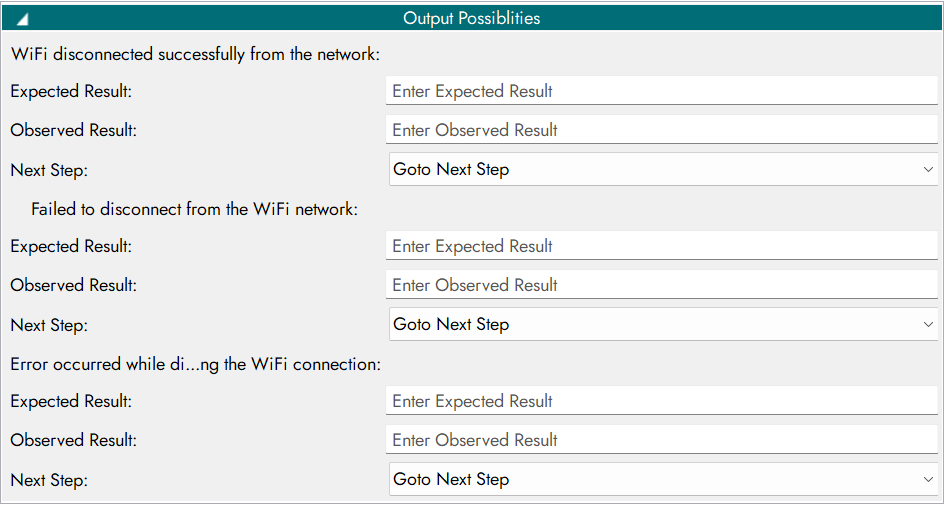Click the truncated 'Error occurred while di...ng' label
Screen dimensions: 948x506
[x=195, y=364]
